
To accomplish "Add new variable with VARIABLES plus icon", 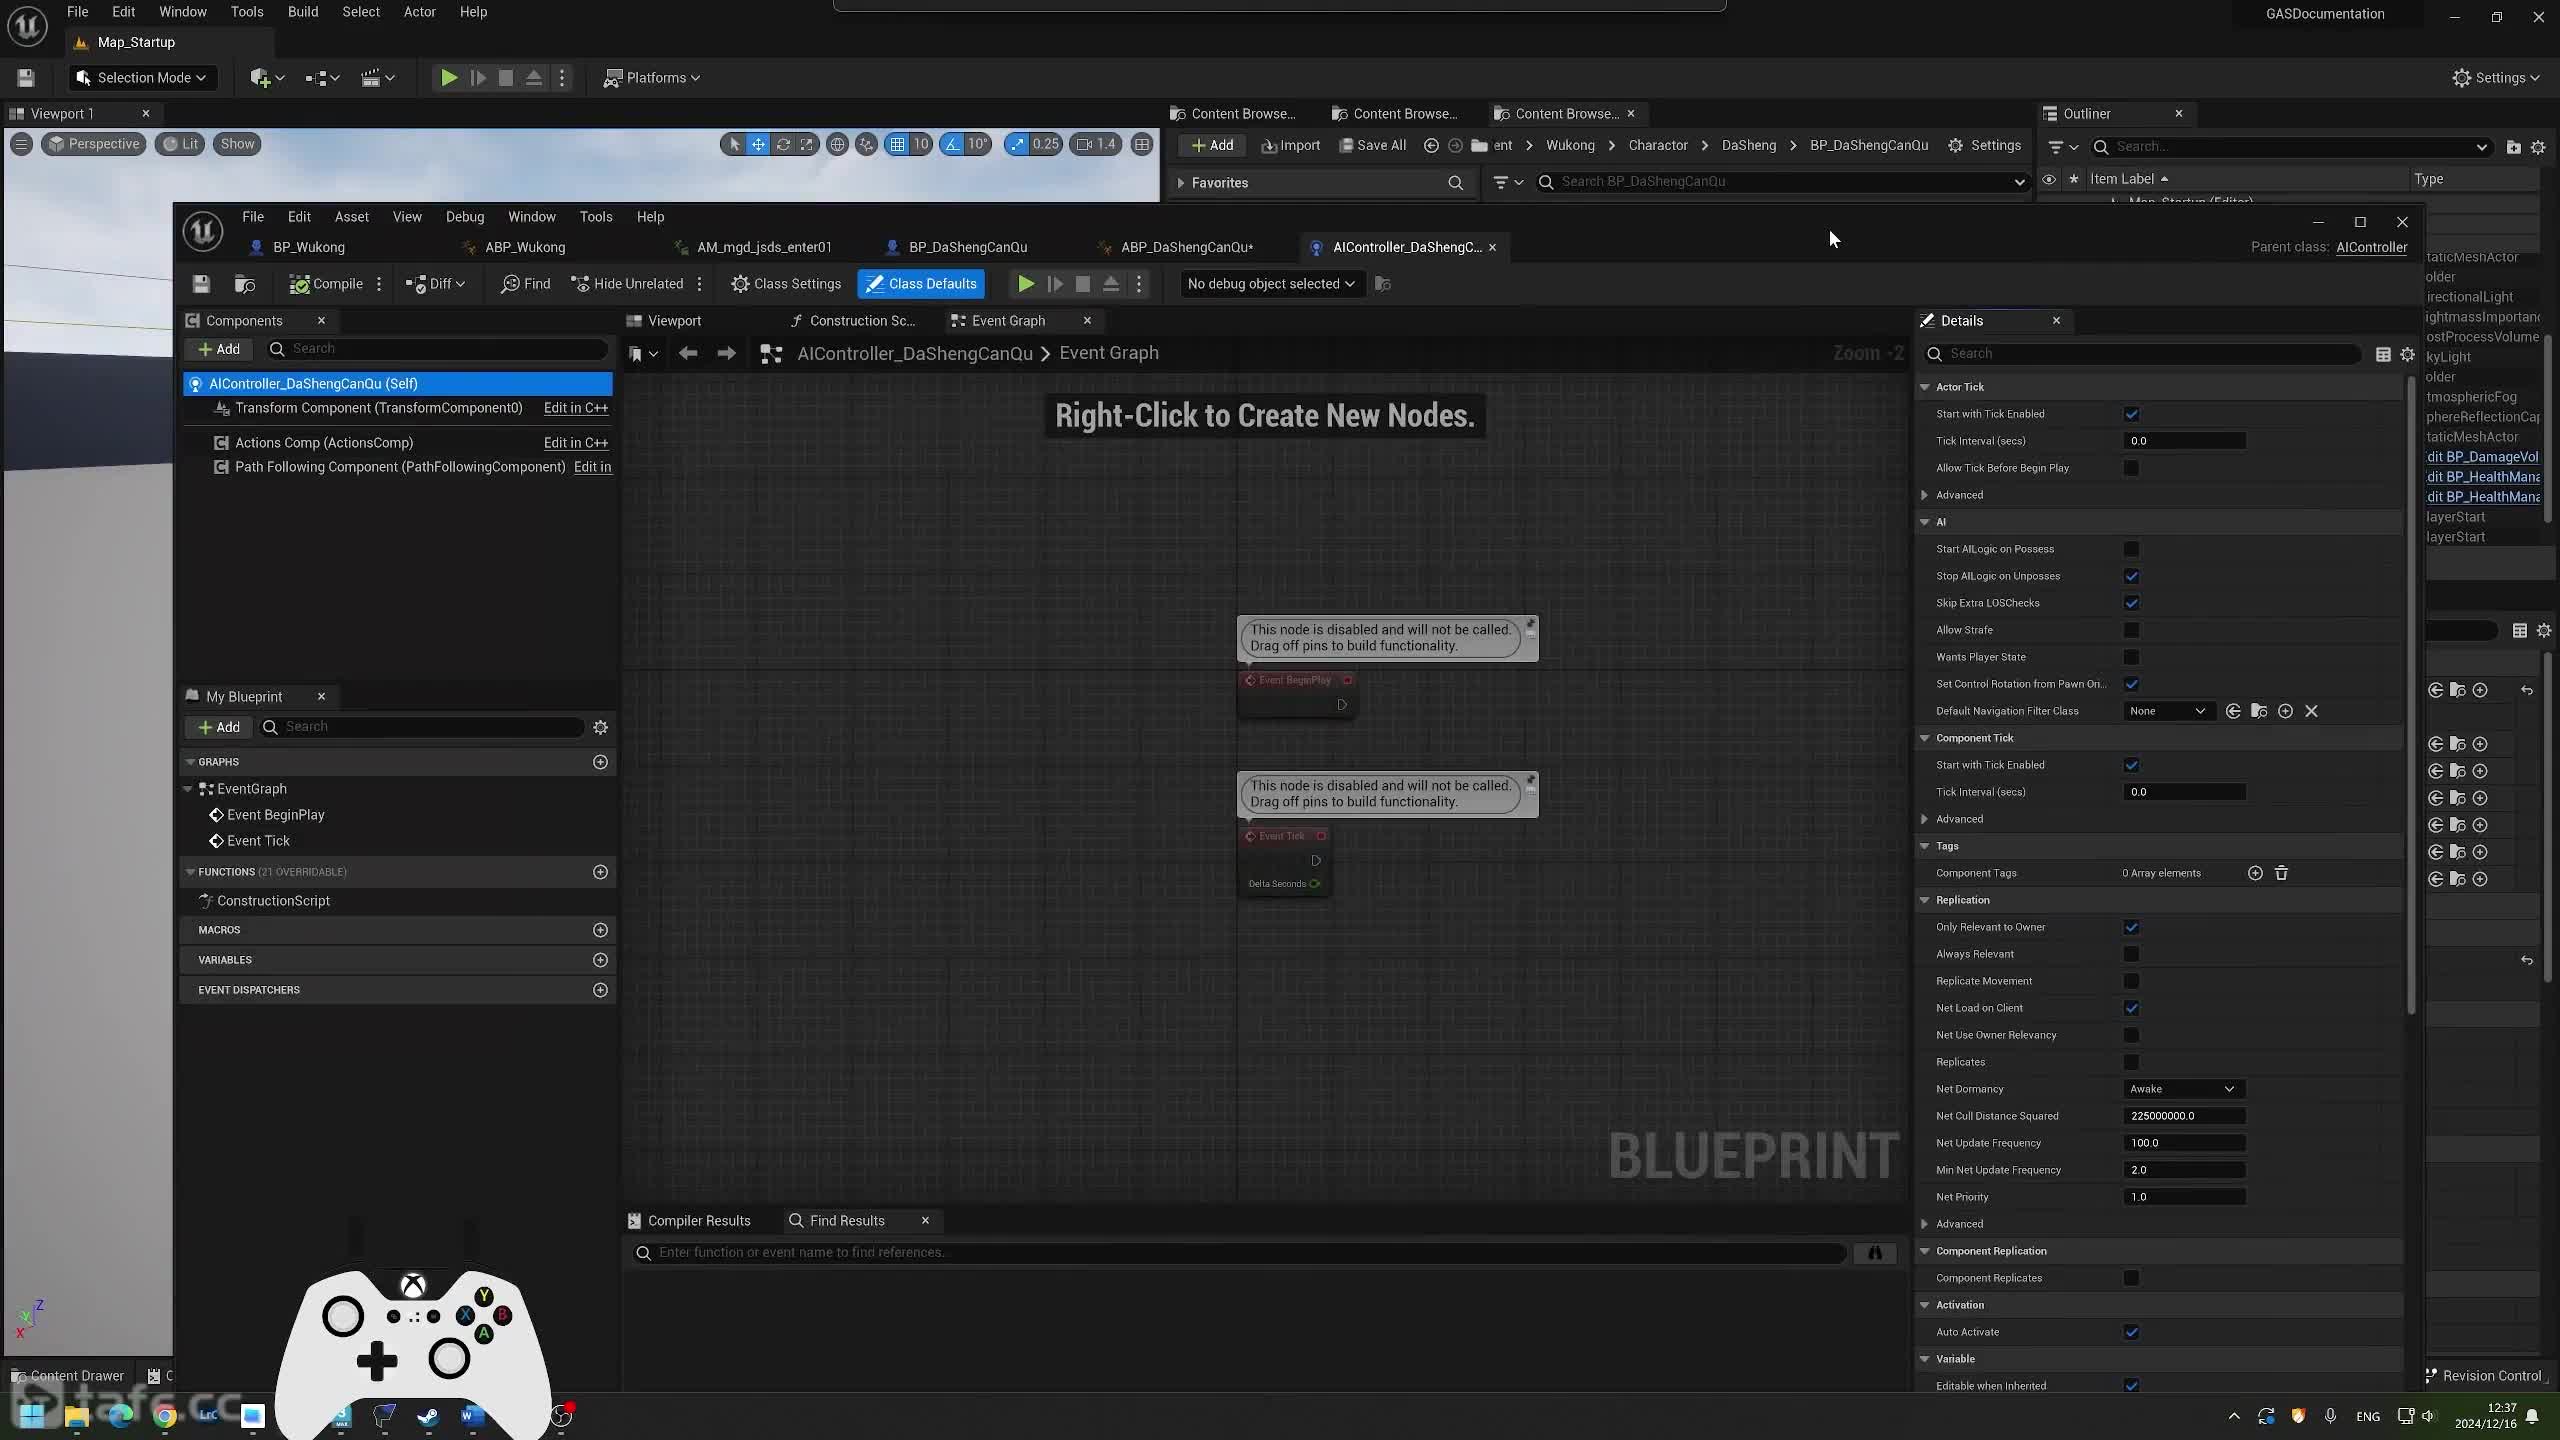I will point(600,960).
